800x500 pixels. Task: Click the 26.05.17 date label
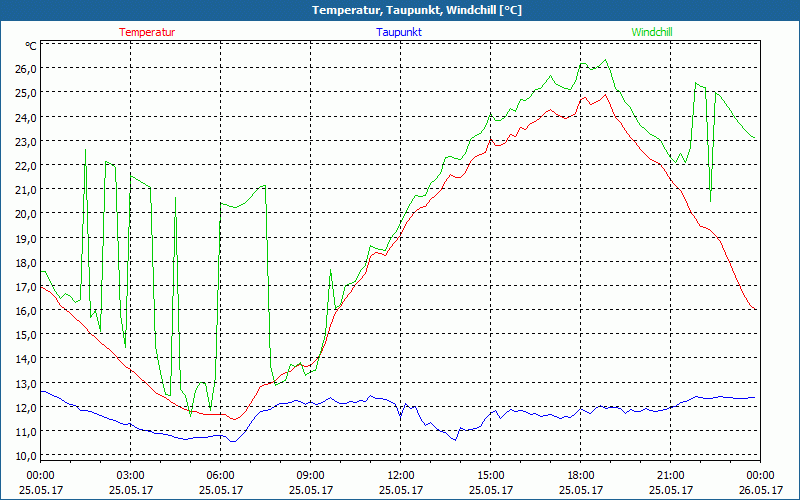click(761, 490)
